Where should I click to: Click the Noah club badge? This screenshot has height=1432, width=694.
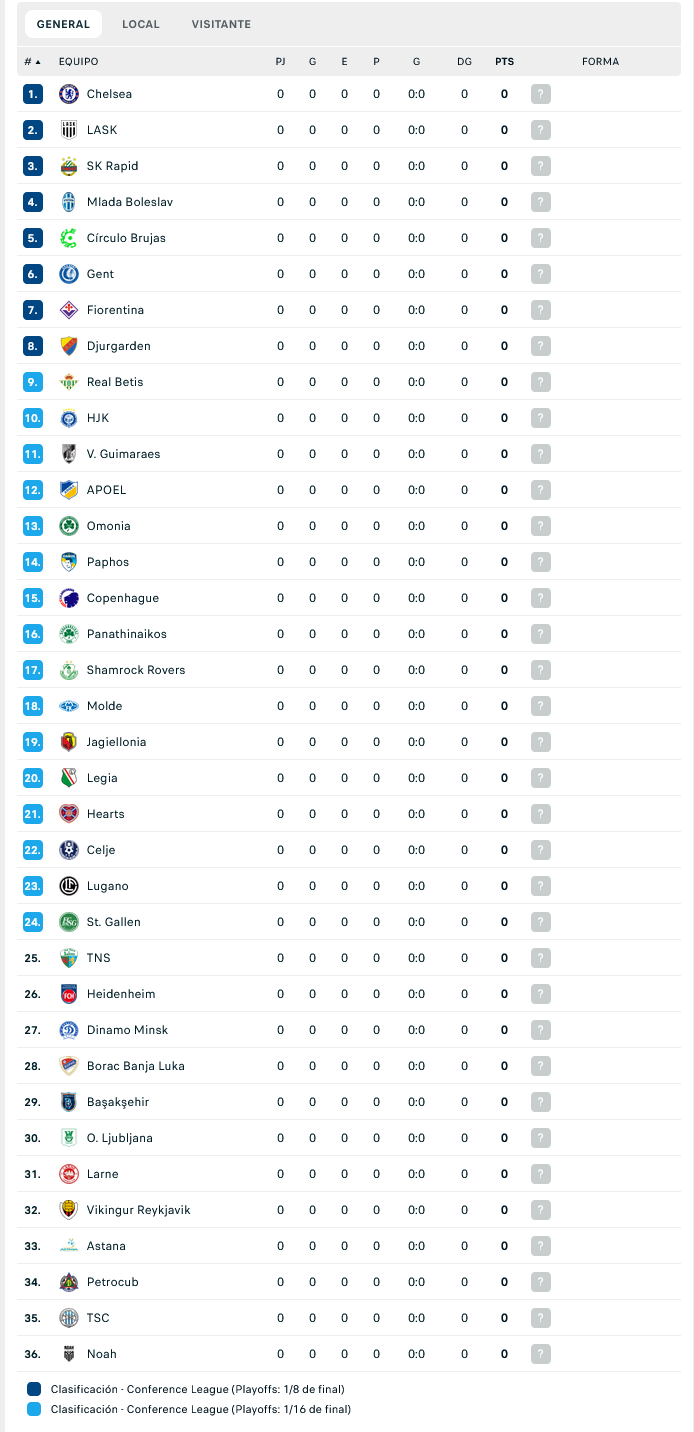(x=69, y=1354)
